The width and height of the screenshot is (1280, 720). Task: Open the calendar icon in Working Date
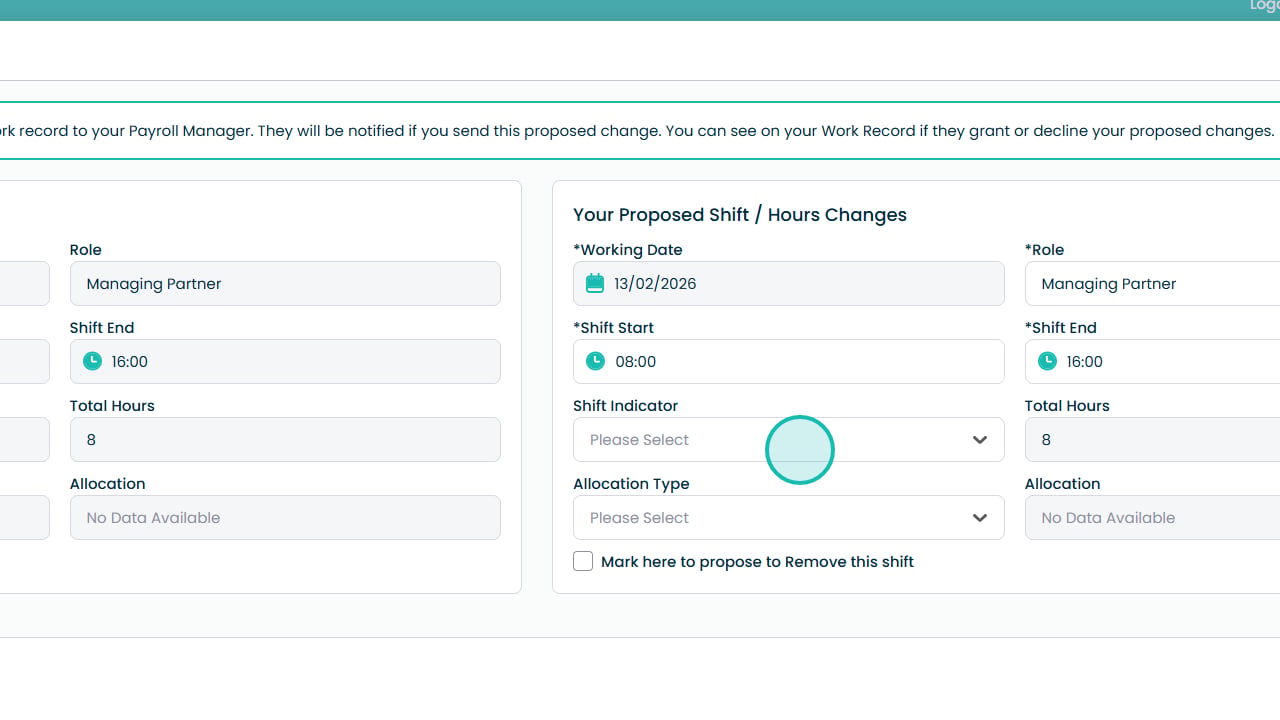595,284
